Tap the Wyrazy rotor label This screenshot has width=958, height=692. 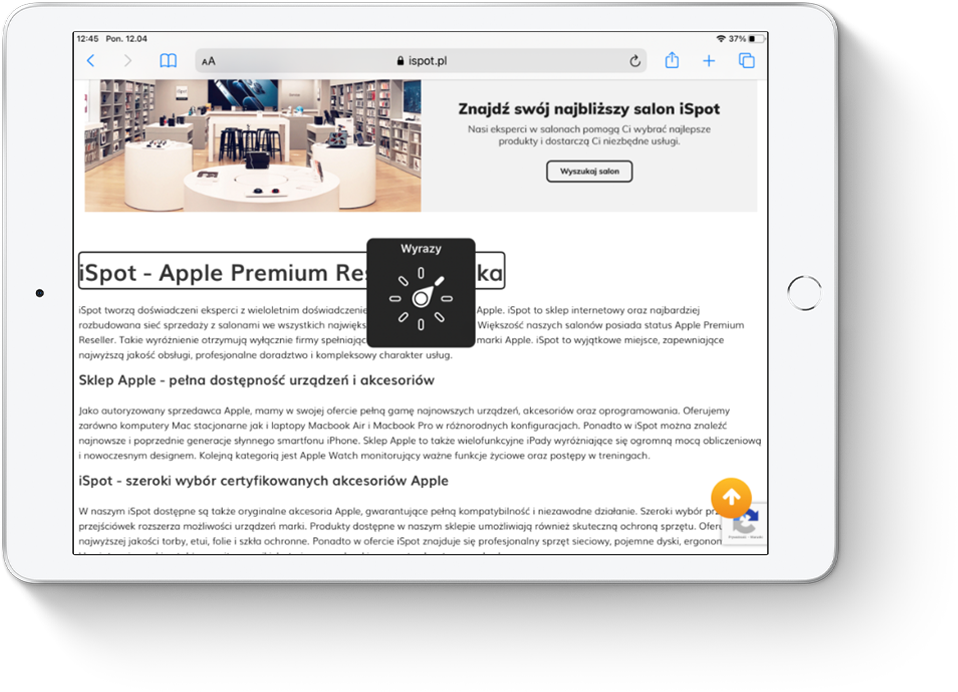coord(421,249)
